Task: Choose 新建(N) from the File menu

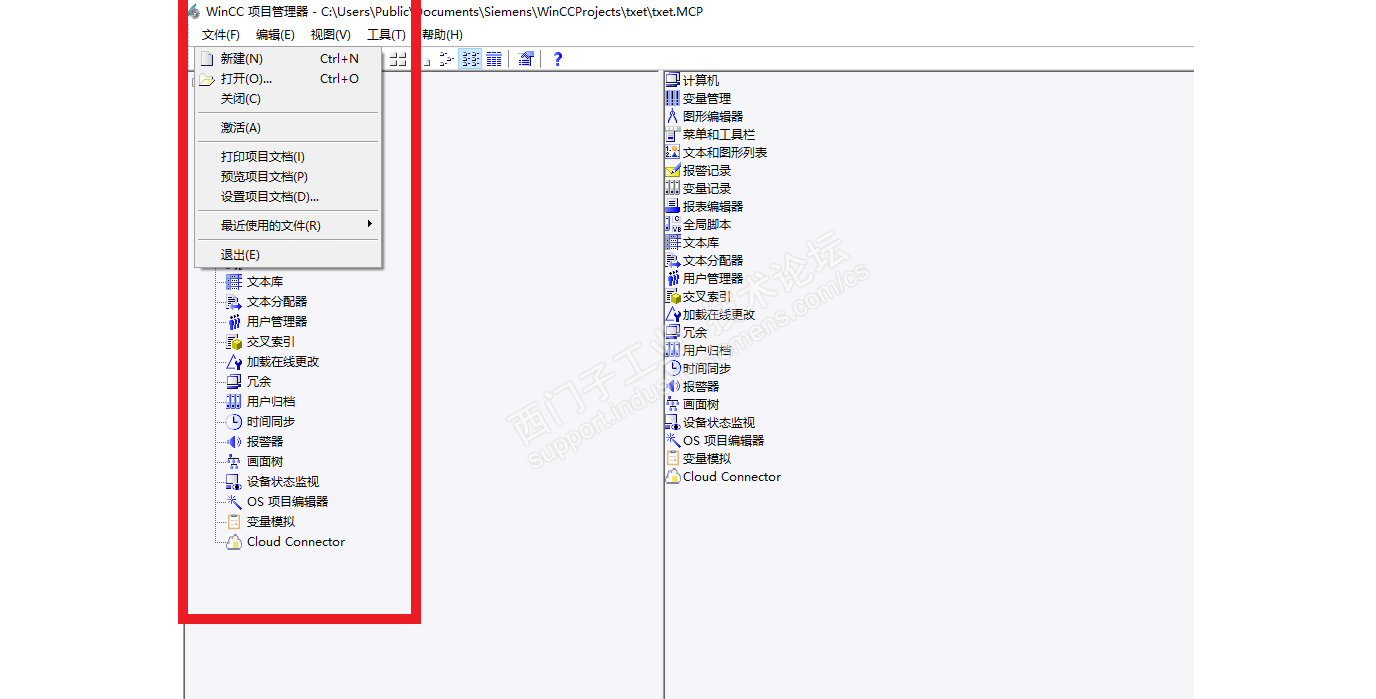Action: [288, 59]
